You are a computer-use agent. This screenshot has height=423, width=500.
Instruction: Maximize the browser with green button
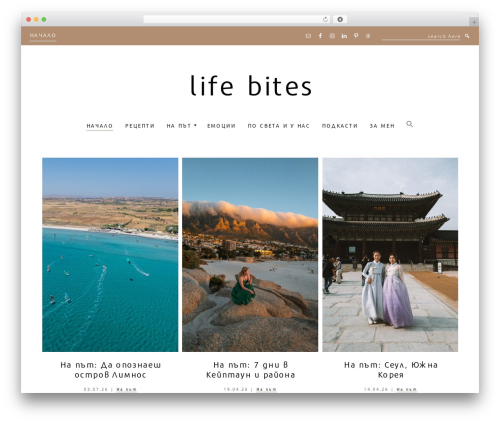pyautogui.click(x=44, y=20)
